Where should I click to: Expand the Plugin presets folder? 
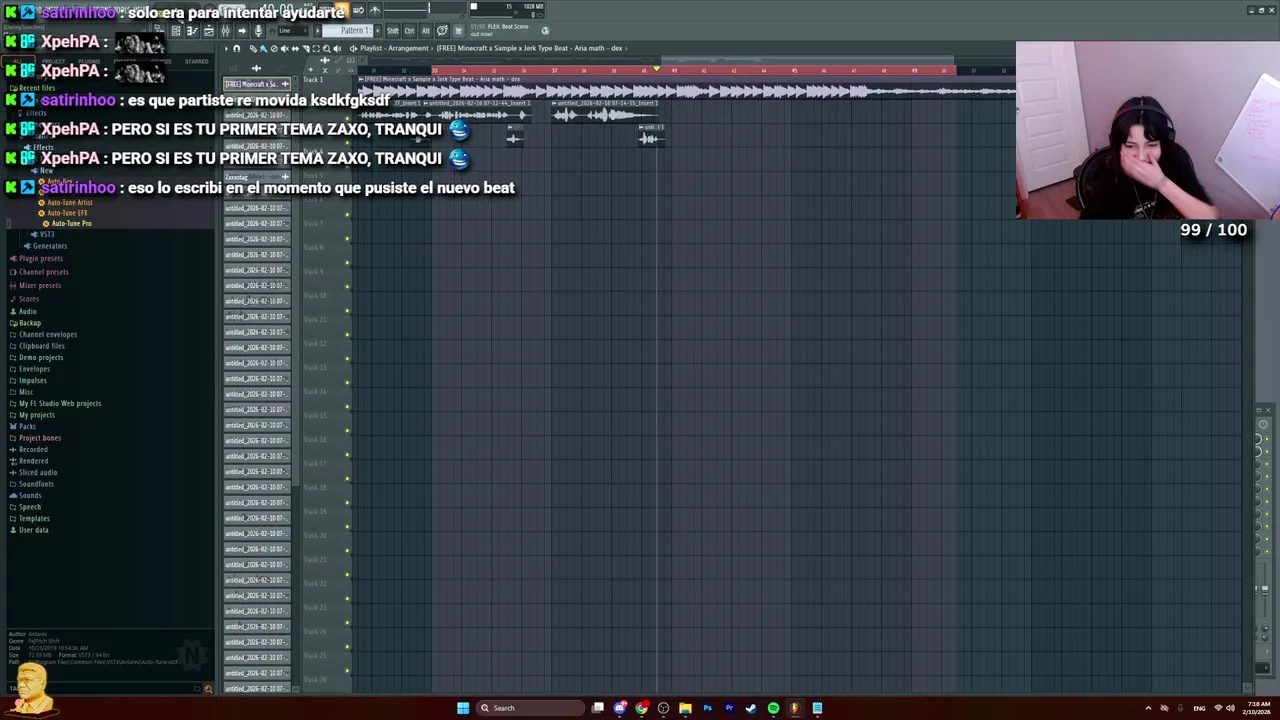click(40, 258)
